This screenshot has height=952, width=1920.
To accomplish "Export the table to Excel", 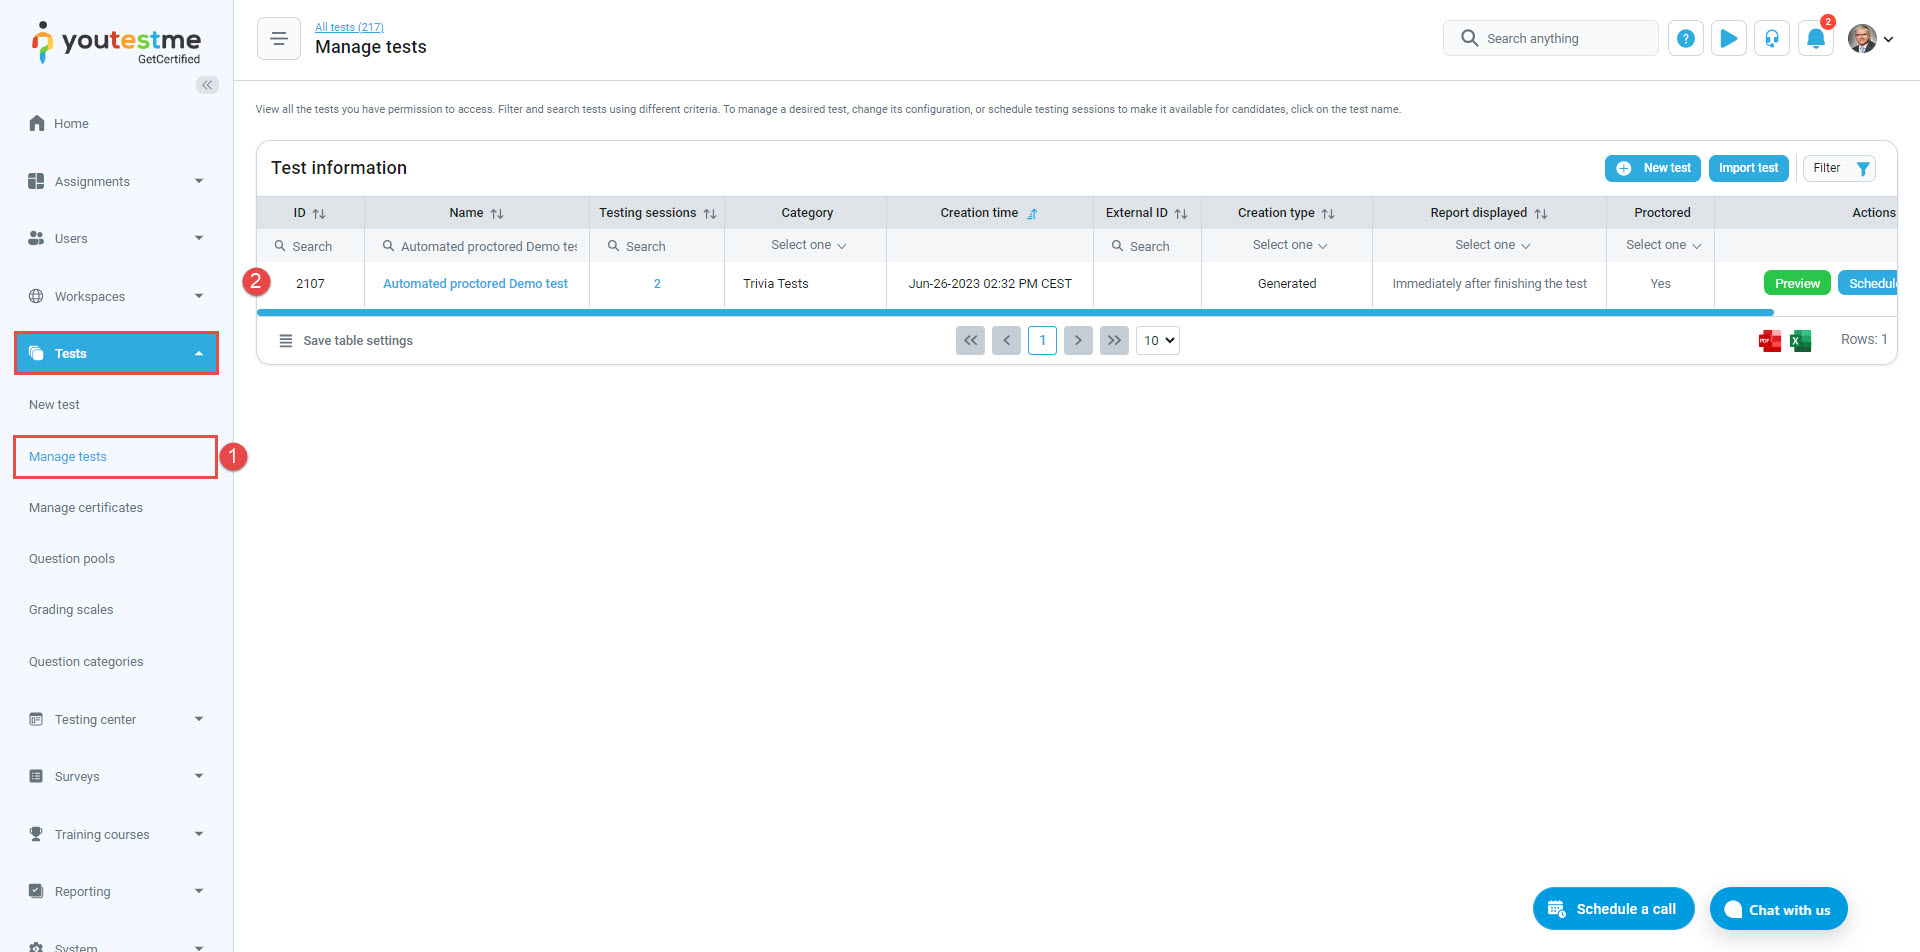I will click(1800, 341).
